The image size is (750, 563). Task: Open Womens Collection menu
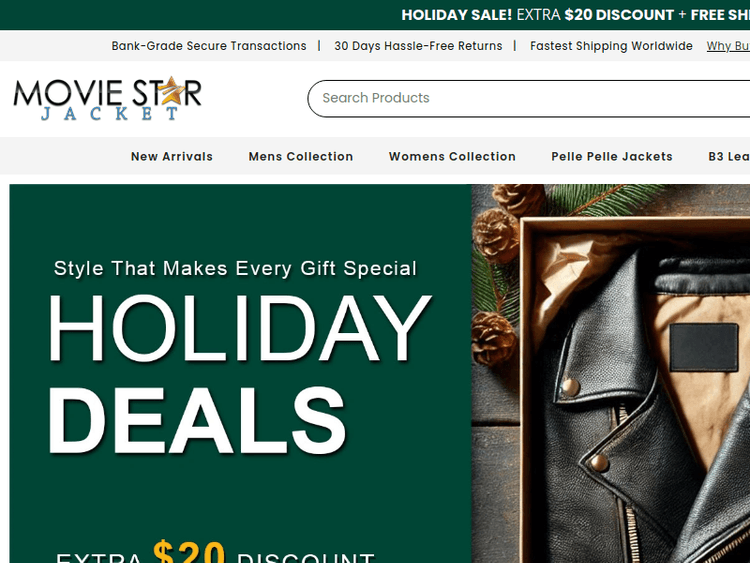[x=452, y=156]
